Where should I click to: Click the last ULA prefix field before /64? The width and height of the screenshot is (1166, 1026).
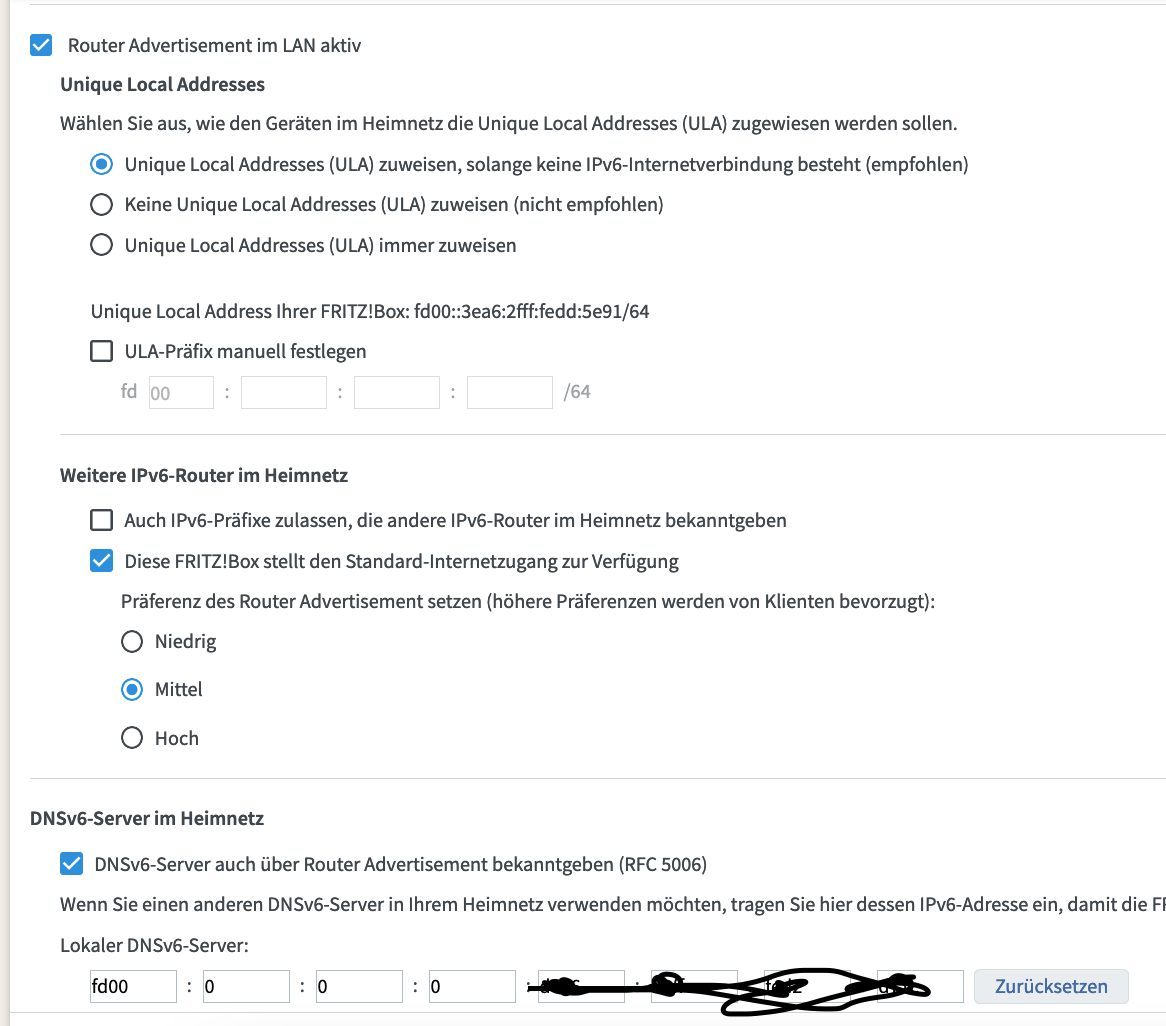tap(509, 393)
